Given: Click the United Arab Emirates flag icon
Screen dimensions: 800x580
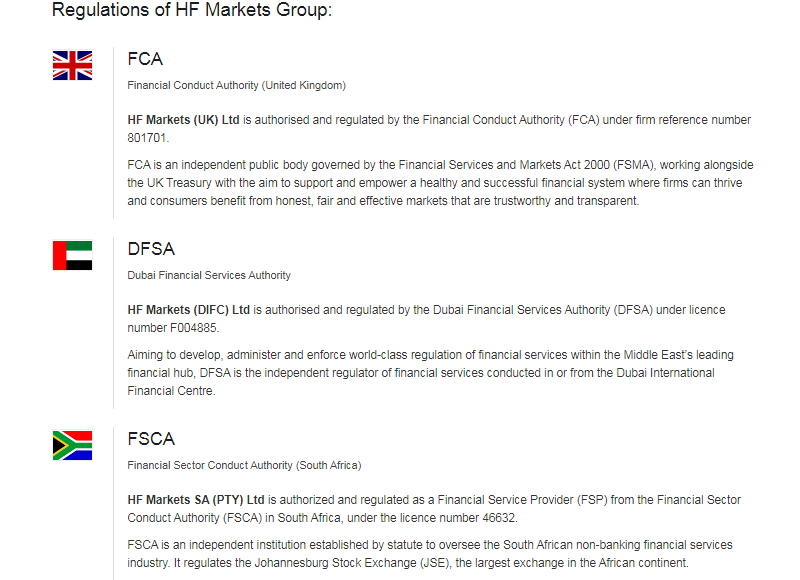Looking at the screenshot, I should click(72, 255).
